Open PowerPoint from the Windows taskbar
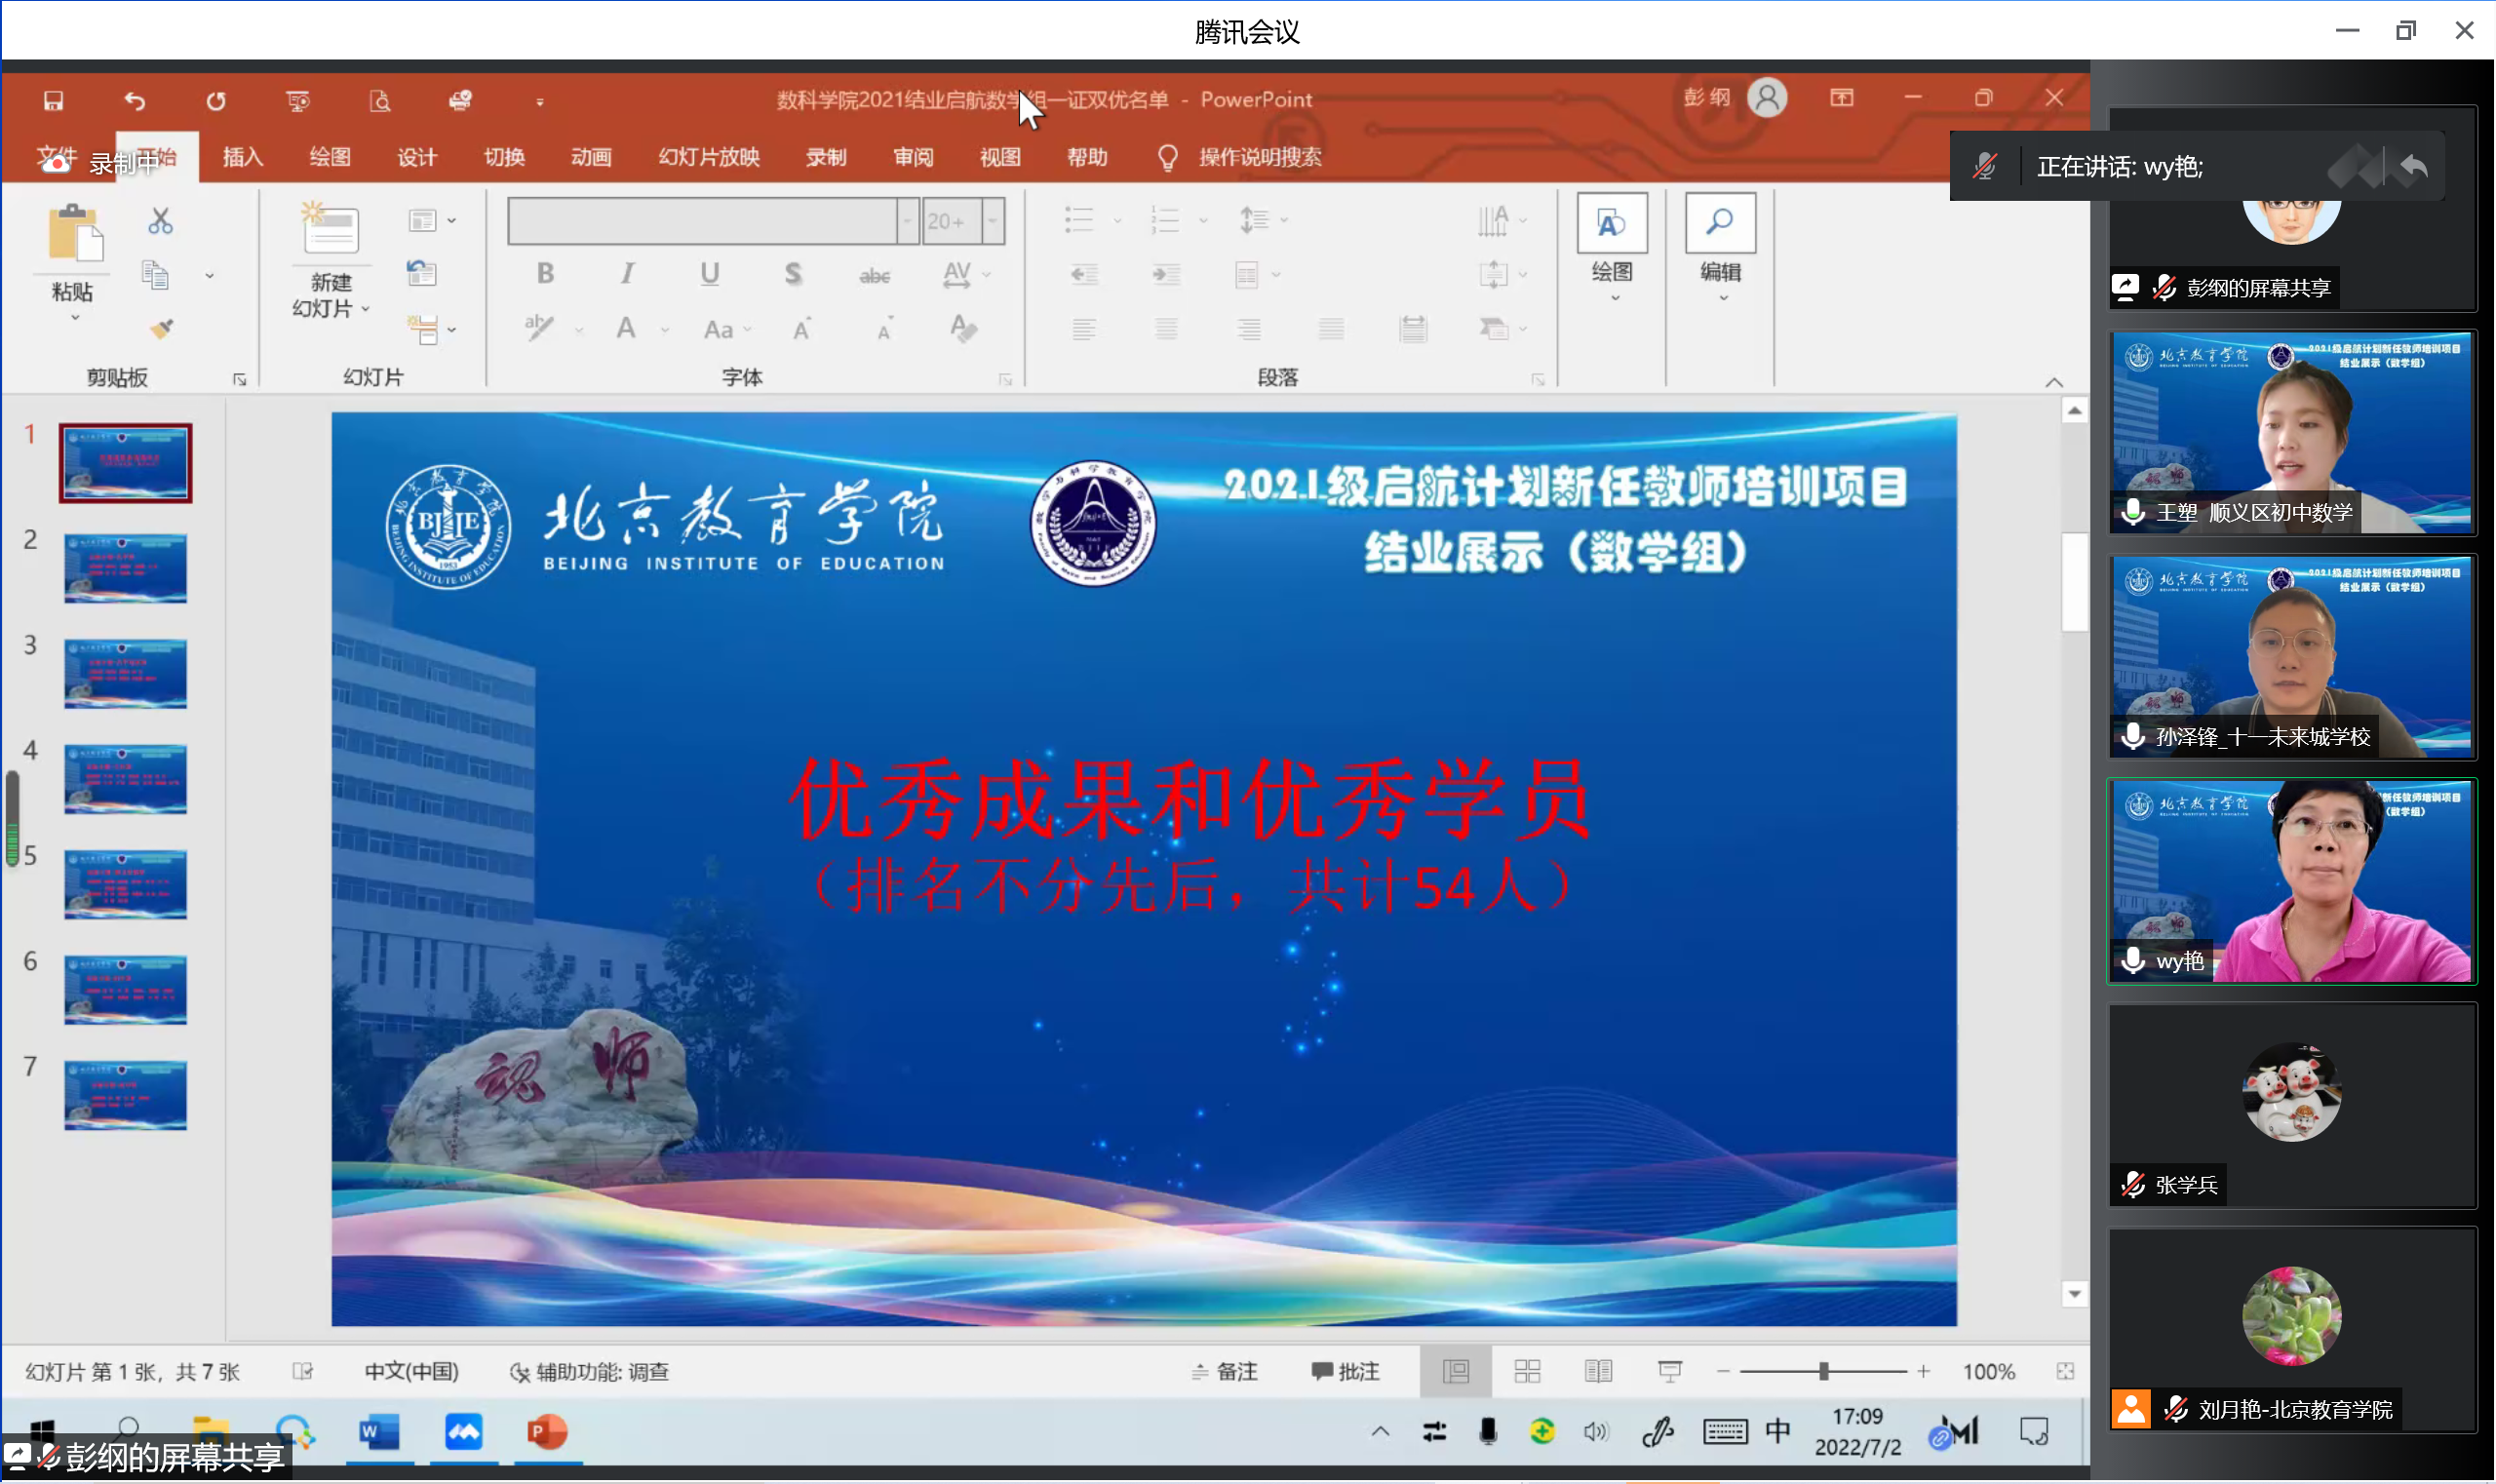The height and width of the screenshot is (1484, 2496). point(547,1432)
